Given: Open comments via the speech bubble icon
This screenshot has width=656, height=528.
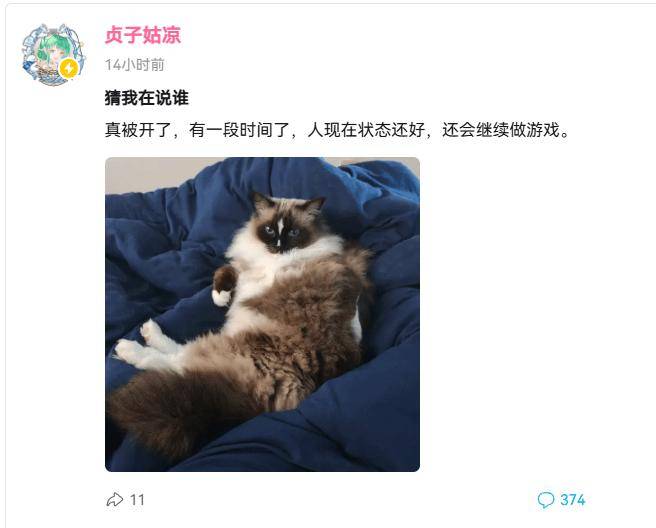Looking at the screenshot, I should [546, 500].
